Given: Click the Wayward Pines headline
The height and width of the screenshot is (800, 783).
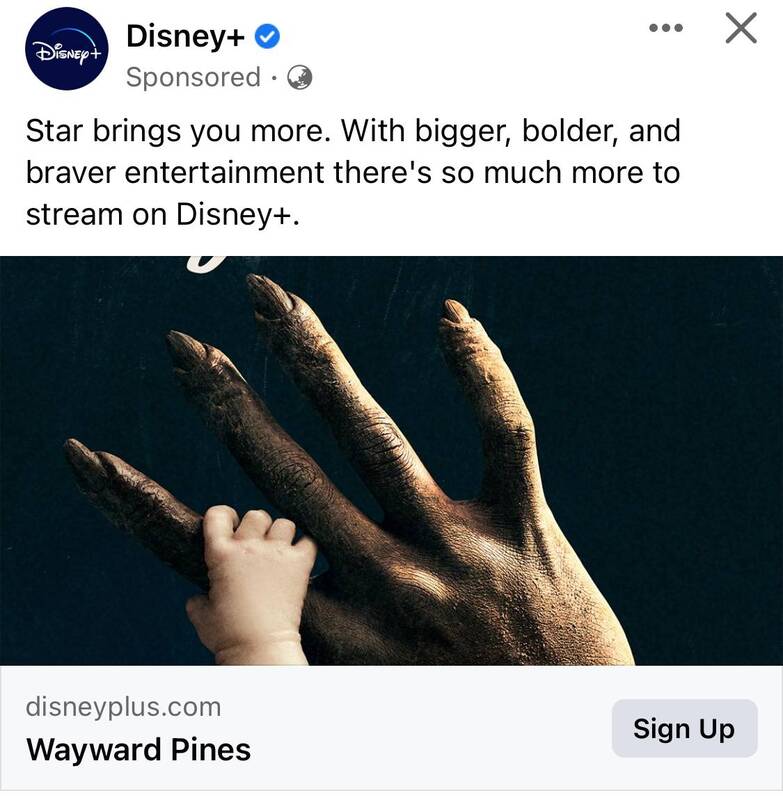Looking at the screenshot, I should pos(138,749).
